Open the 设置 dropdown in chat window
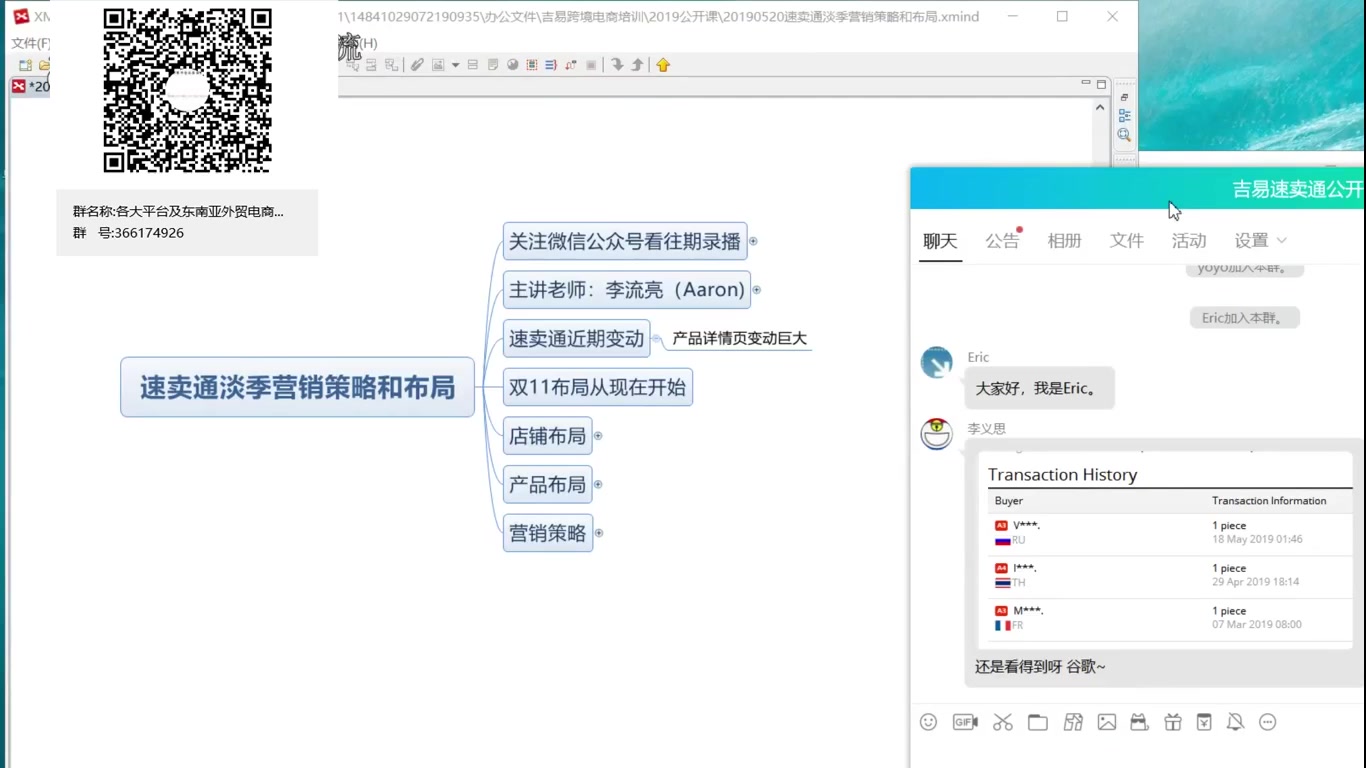The width and height of the screenshot is (1366, 768). click(1260, 241)
